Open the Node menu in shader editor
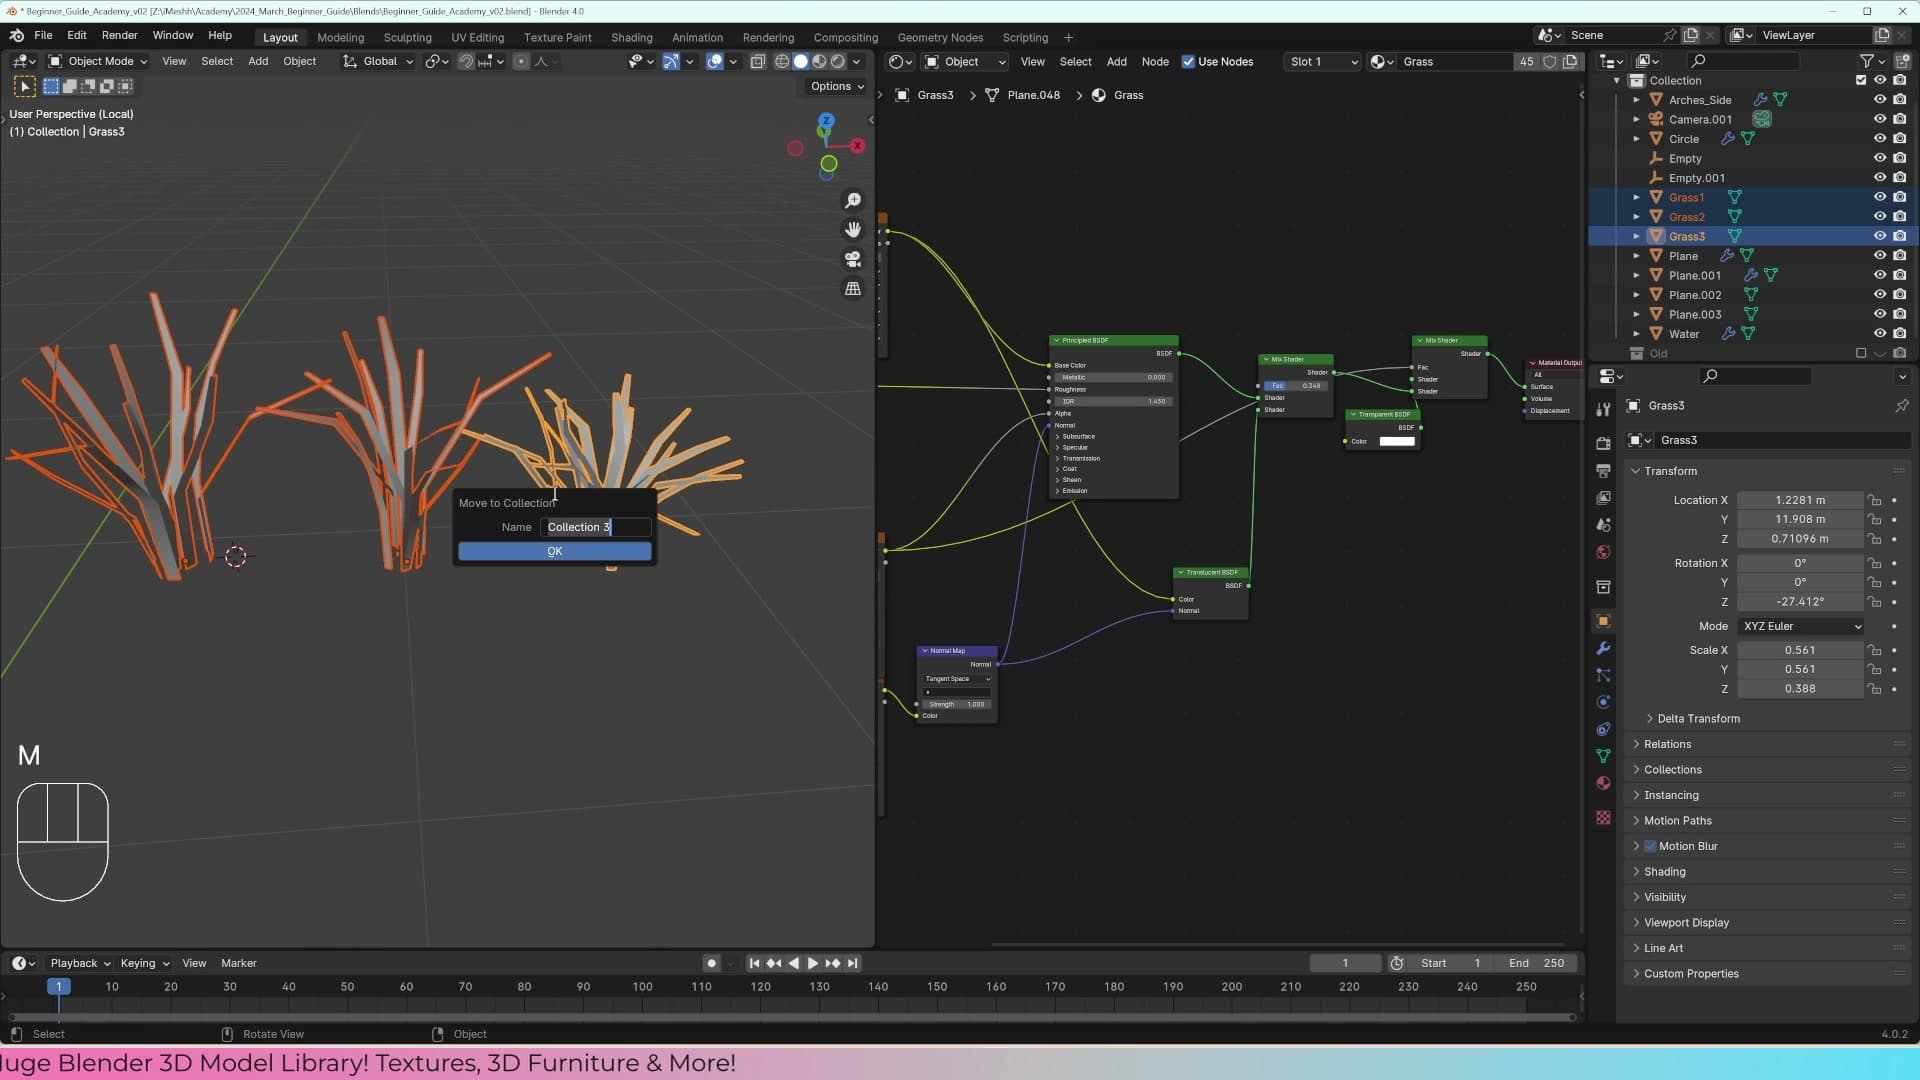The image size is (1920, 1080). coord(1155,62)
